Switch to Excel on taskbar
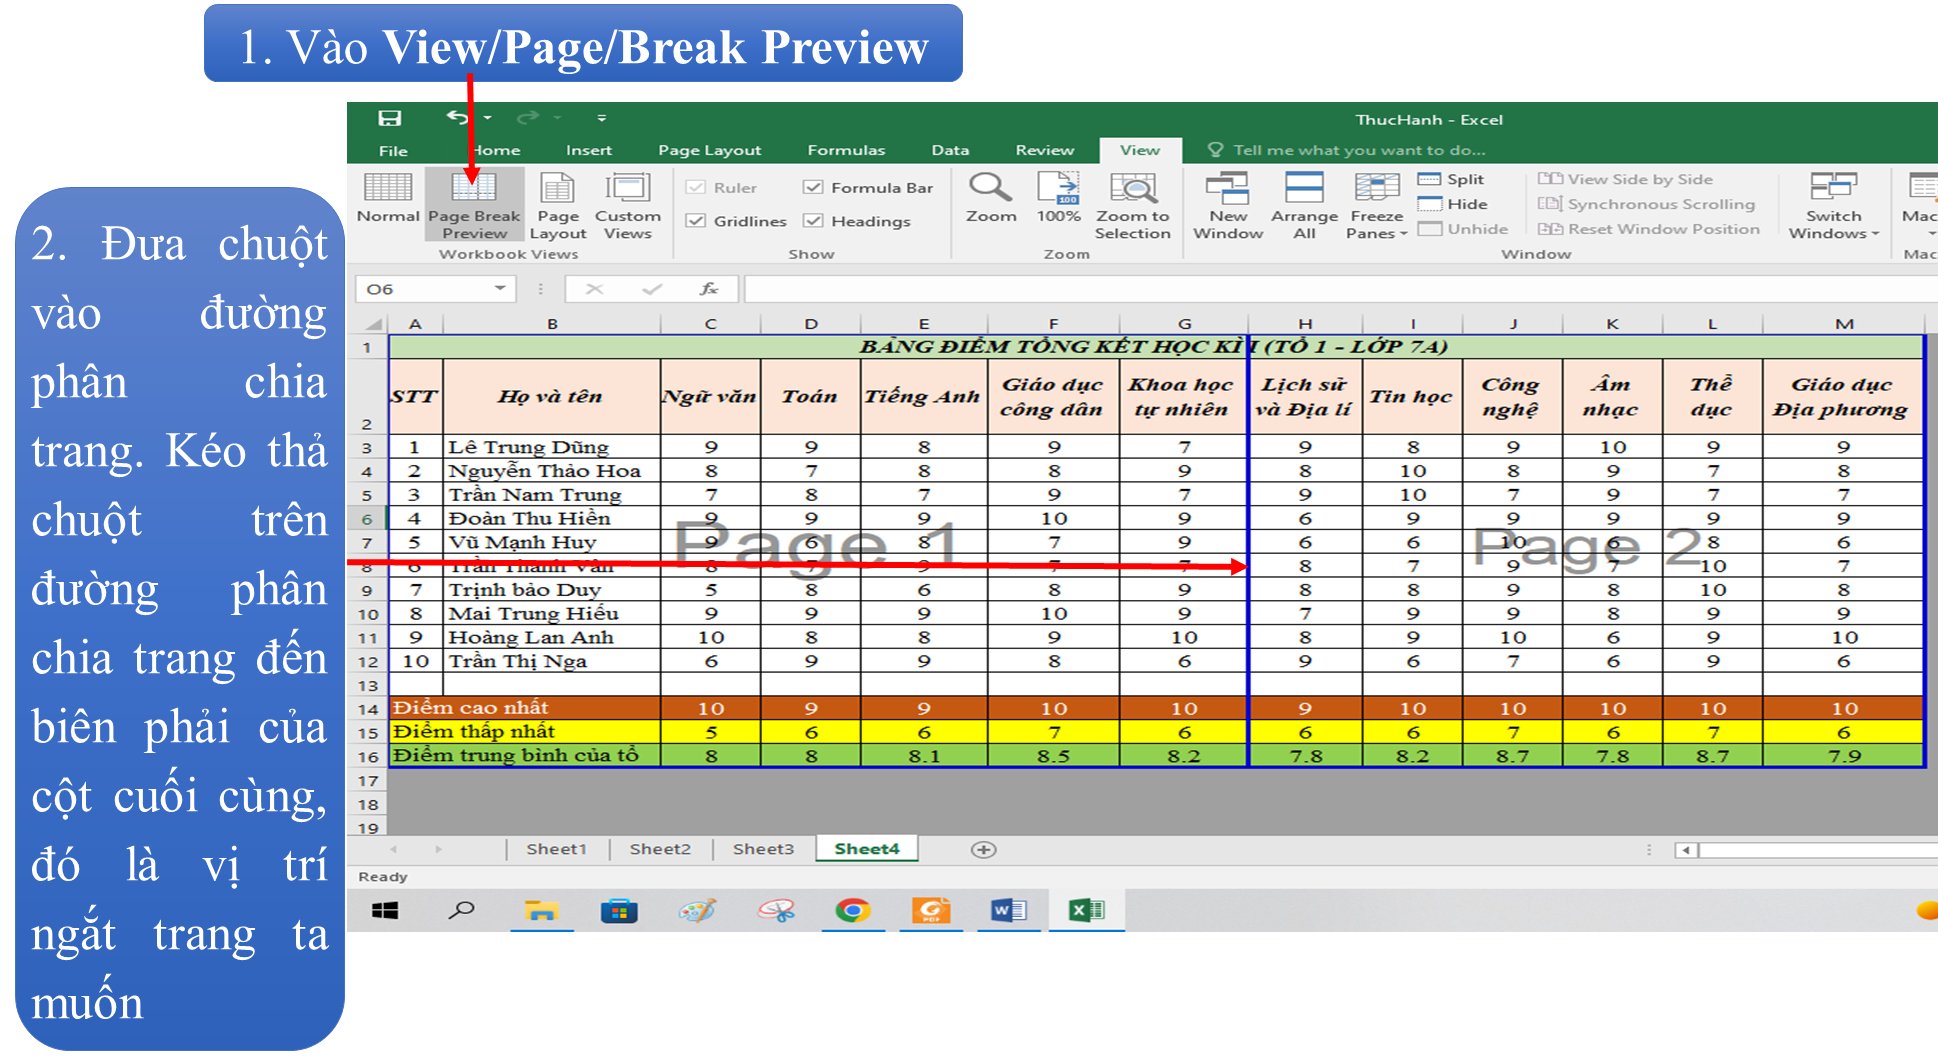Image resolution: width=1938 pixels, height=1061 pixels. pos(1086,910)
